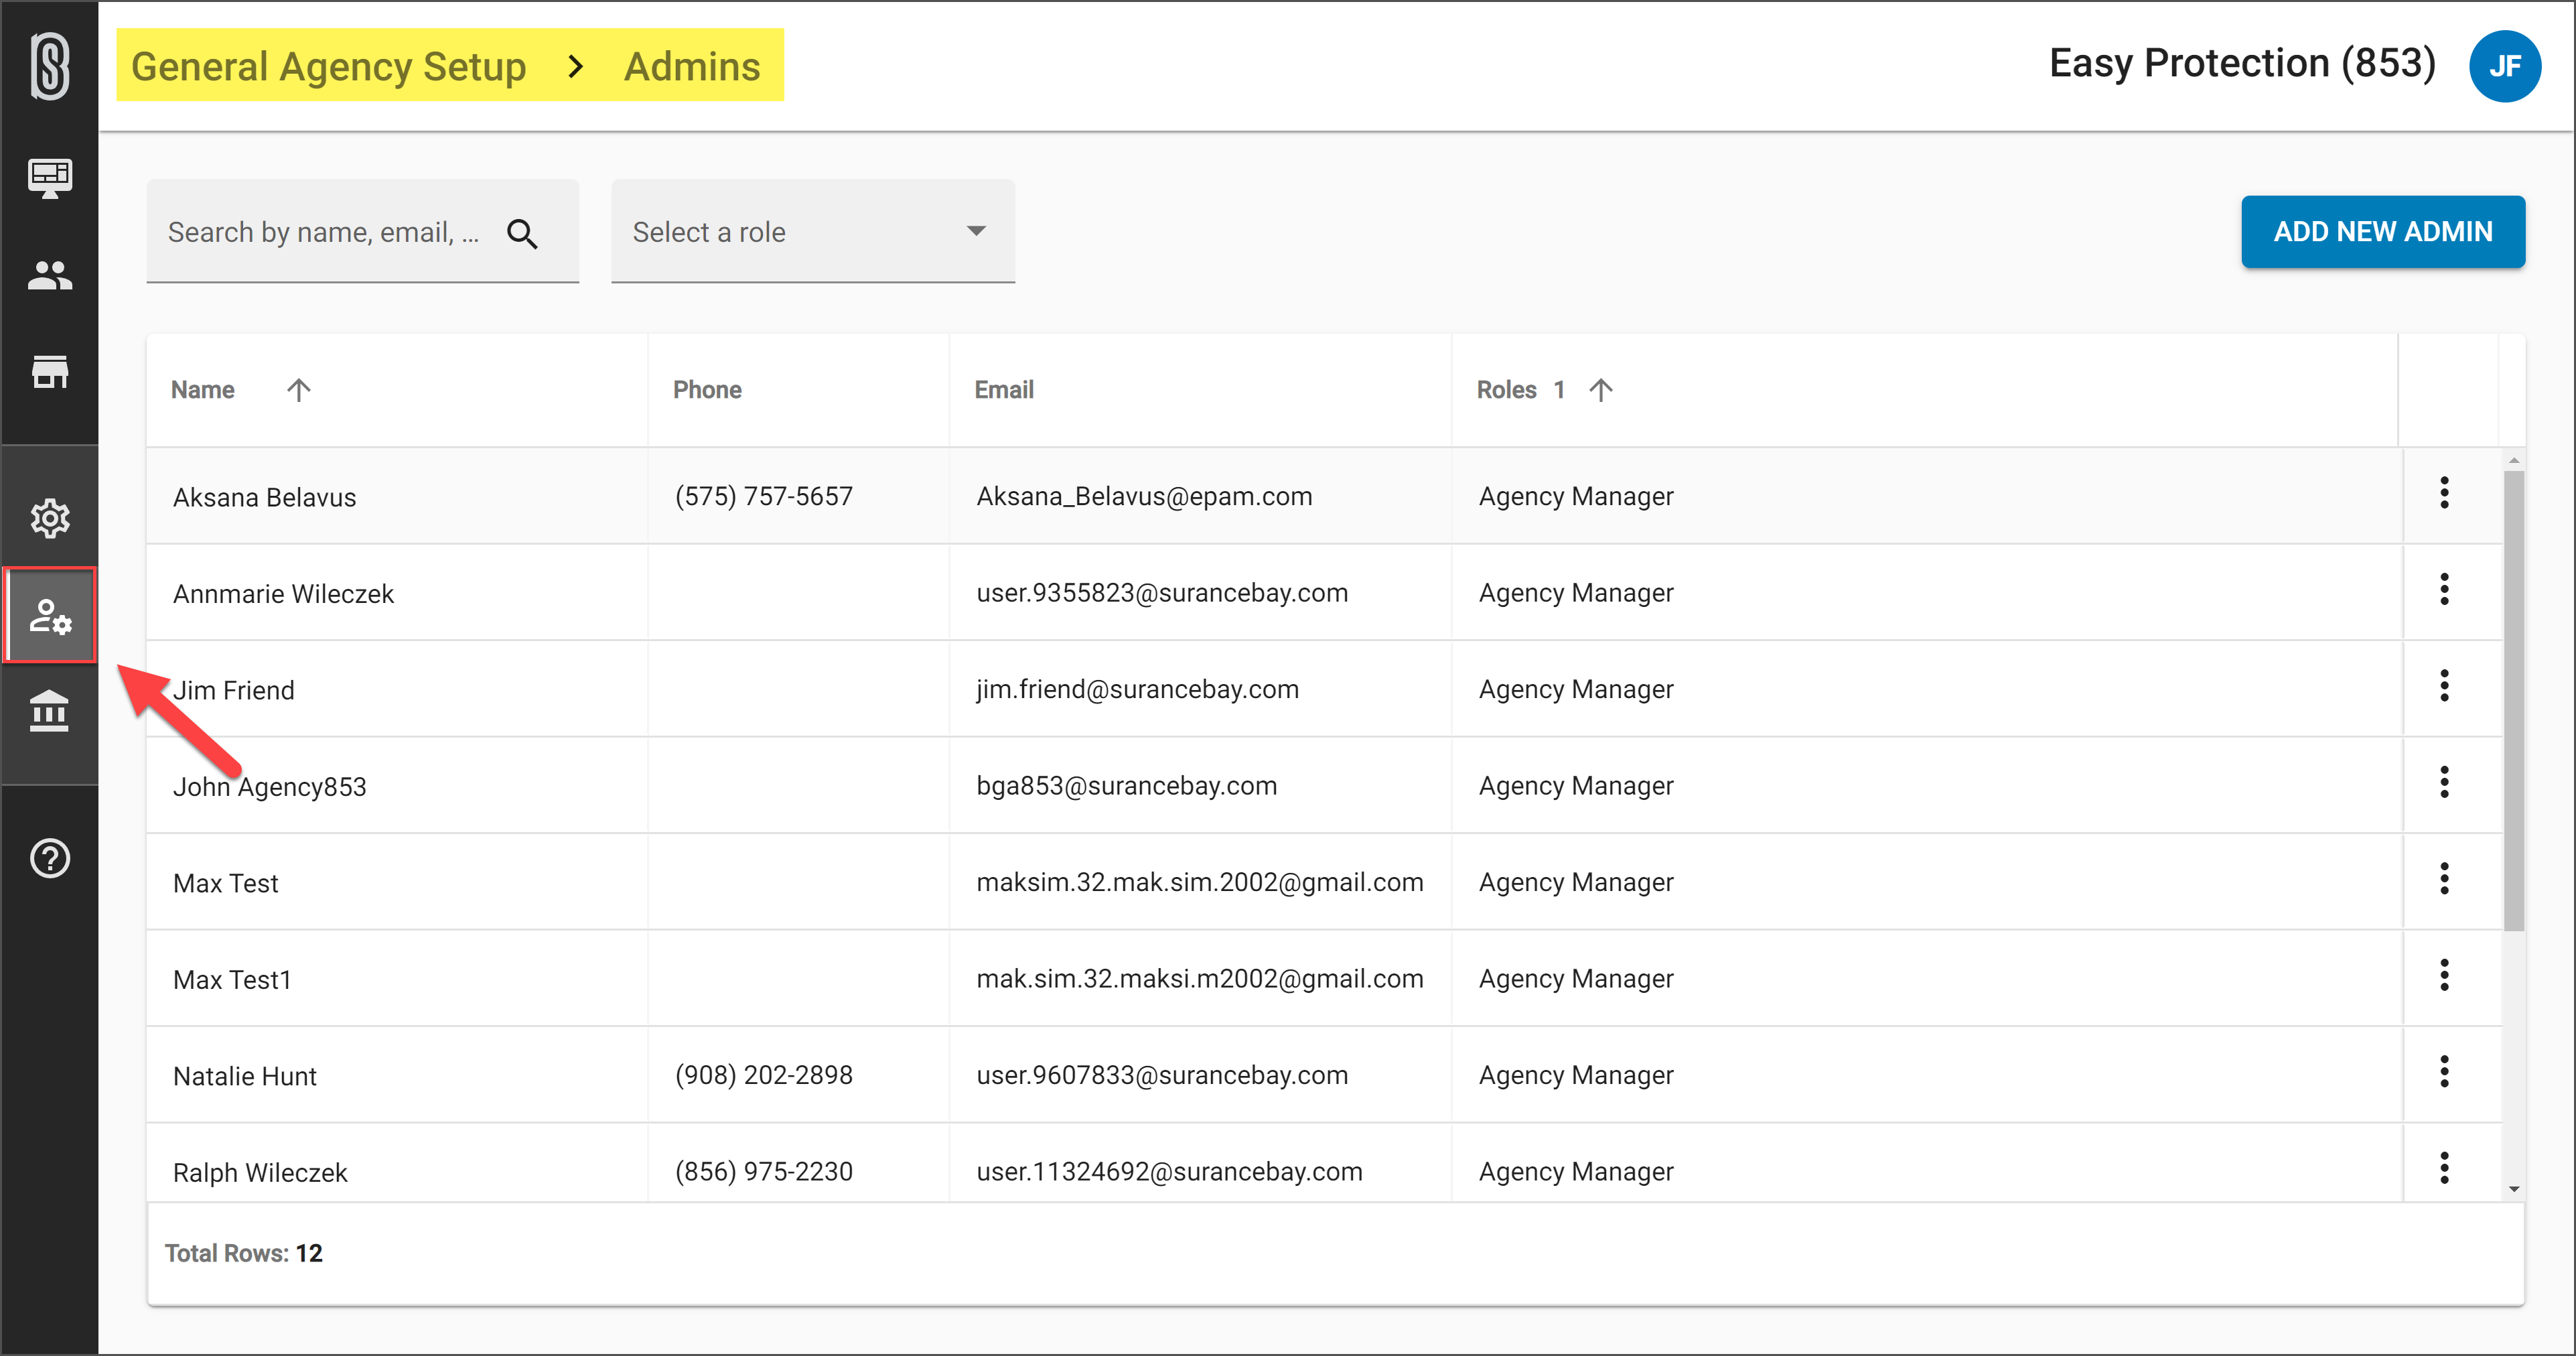The image size is (2576, 1356).
Task: Click the ADD NEW ADMIN button
Action: [2383, 232]
